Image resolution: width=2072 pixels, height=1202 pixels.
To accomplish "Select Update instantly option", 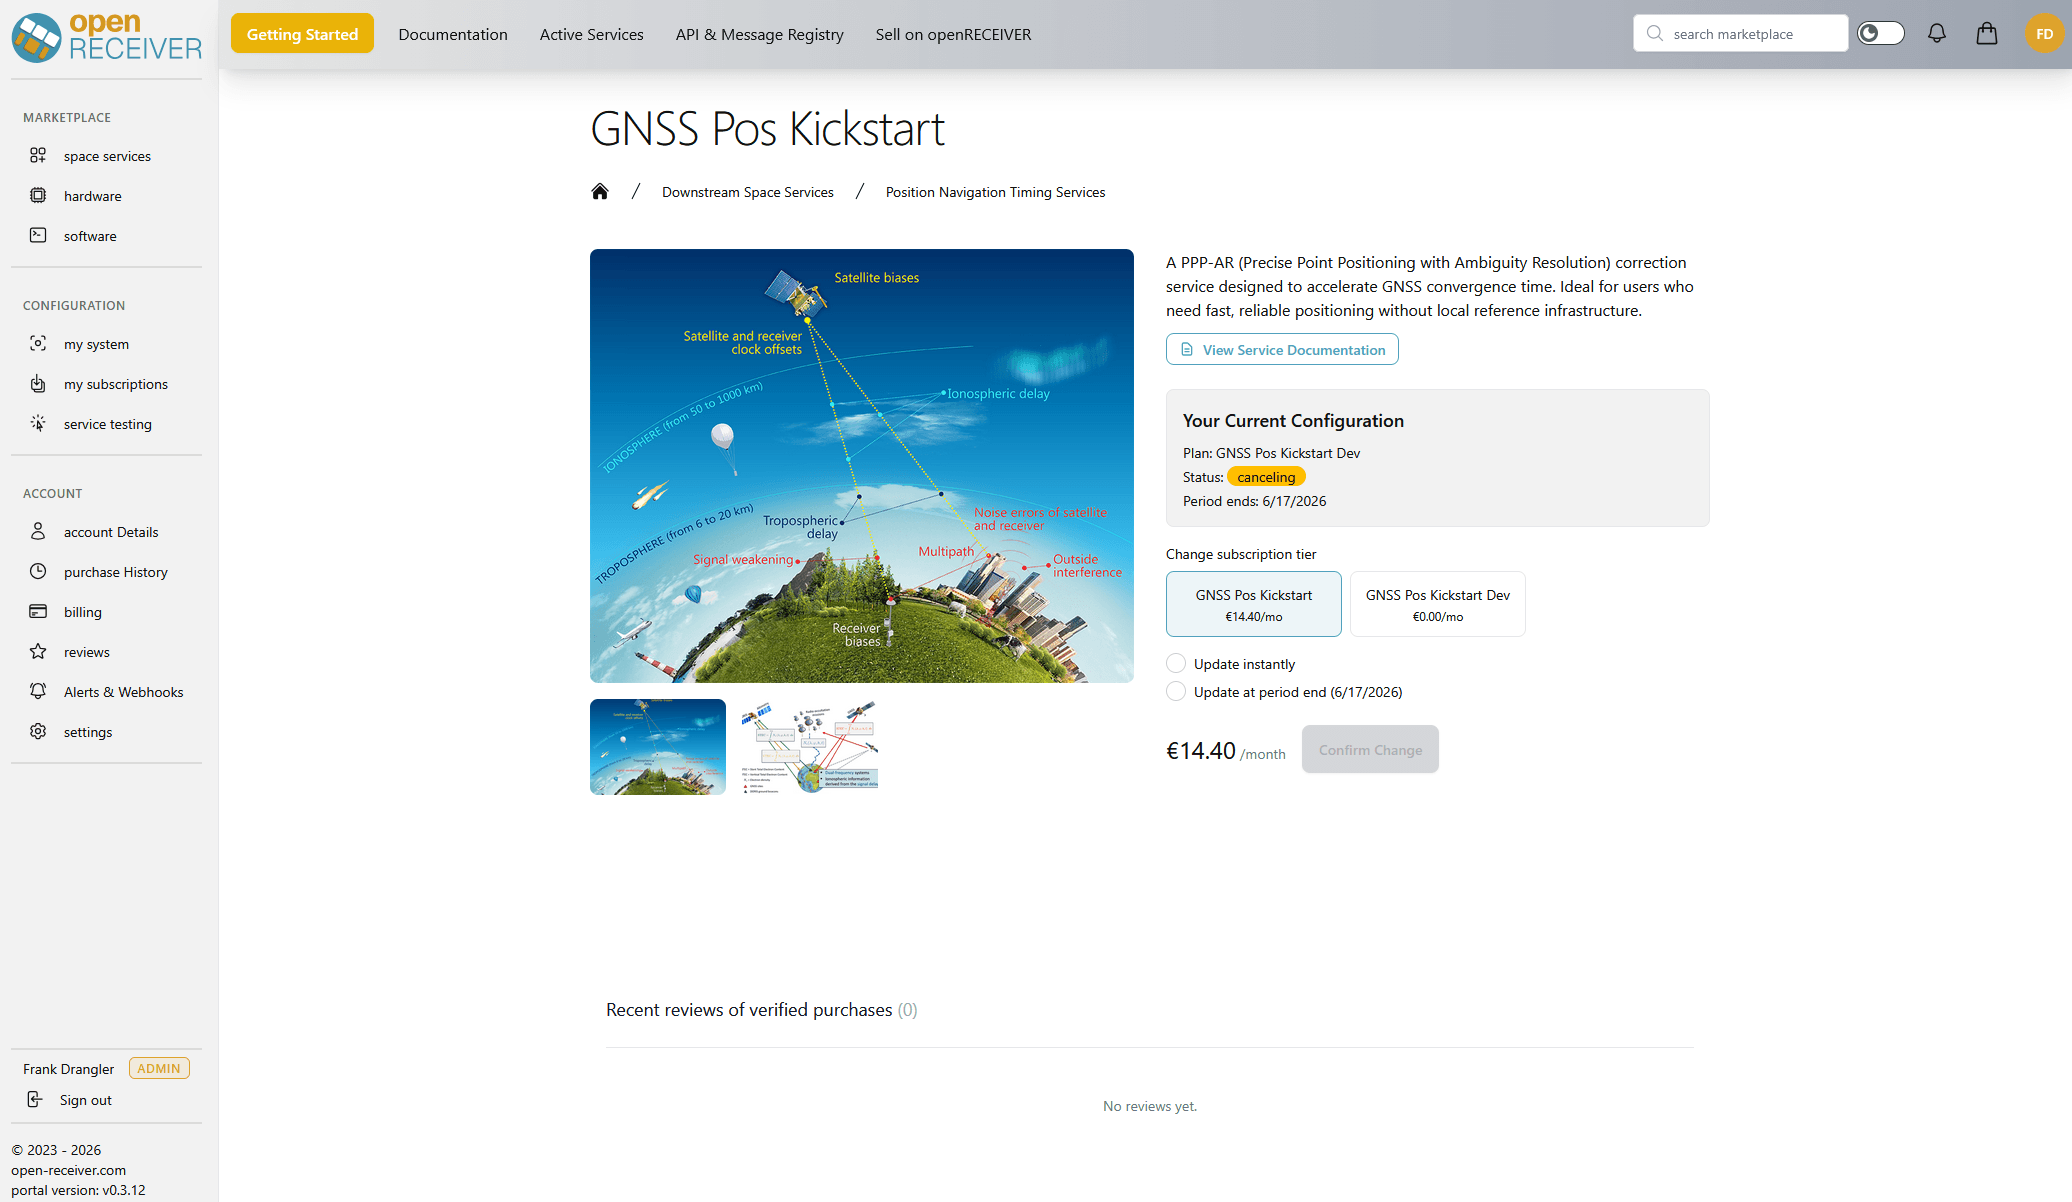I will click(1176, 663).
